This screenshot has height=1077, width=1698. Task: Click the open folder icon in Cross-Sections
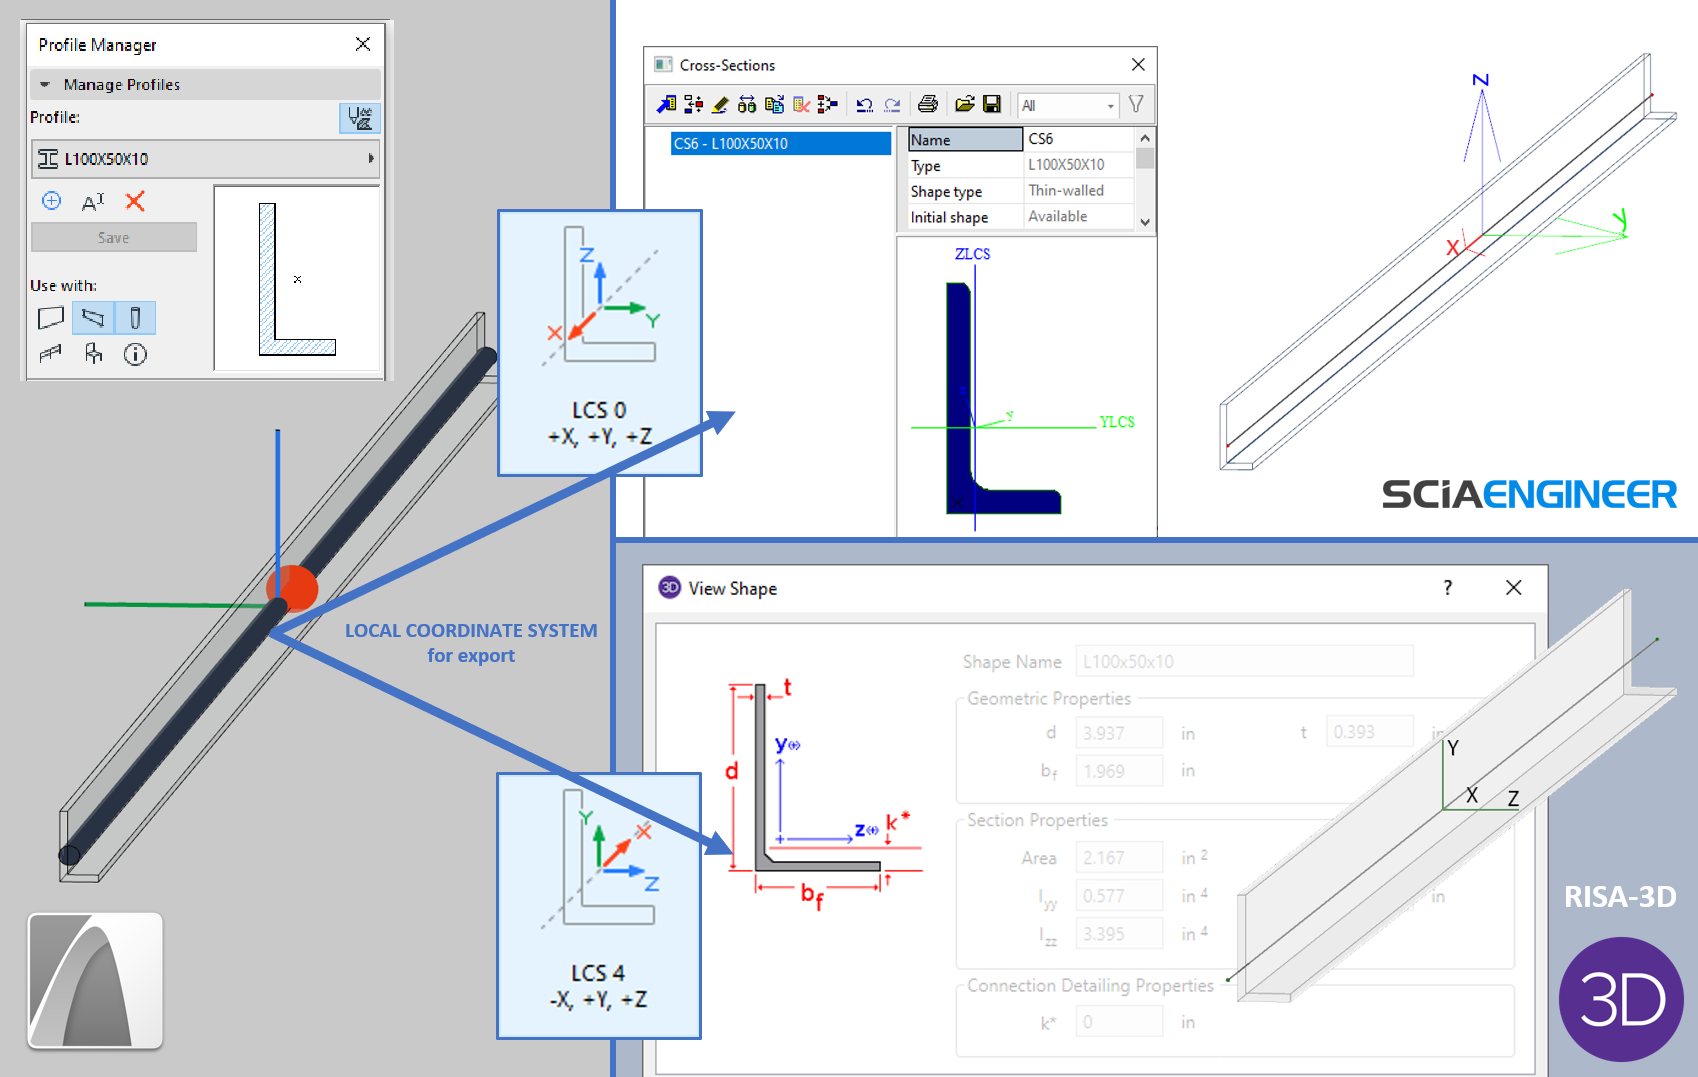[x=965, y=104]
